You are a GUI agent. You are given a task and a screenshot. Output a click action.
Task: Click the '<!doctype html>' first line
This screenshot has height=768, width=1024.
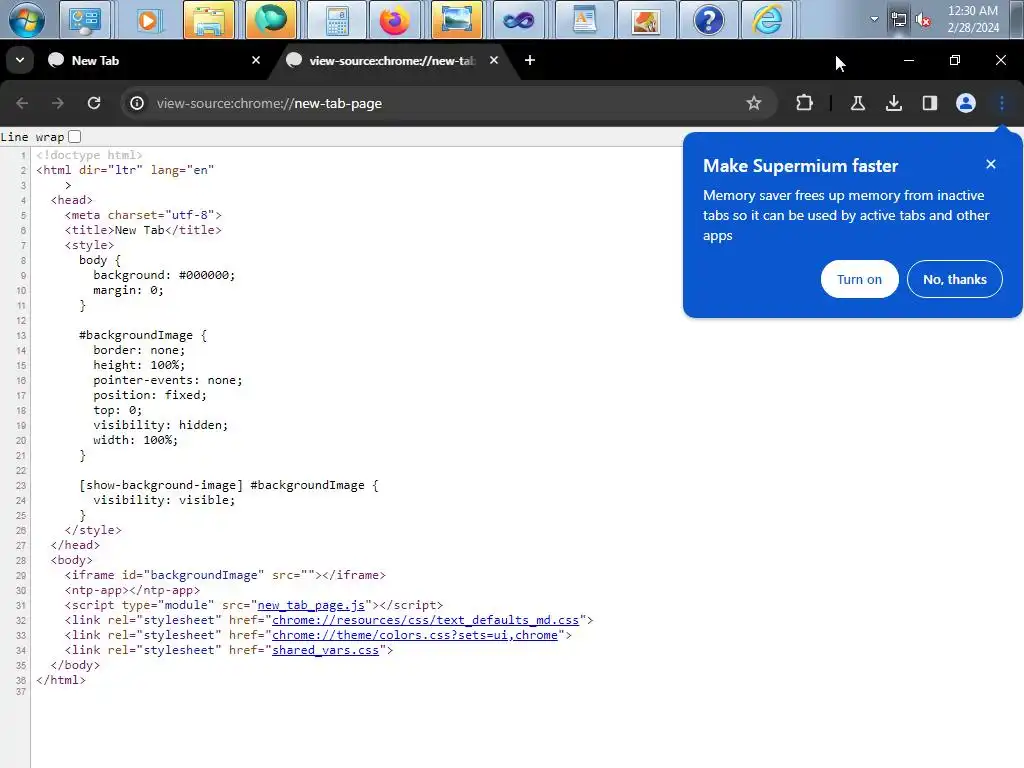[x=89, y=155]
